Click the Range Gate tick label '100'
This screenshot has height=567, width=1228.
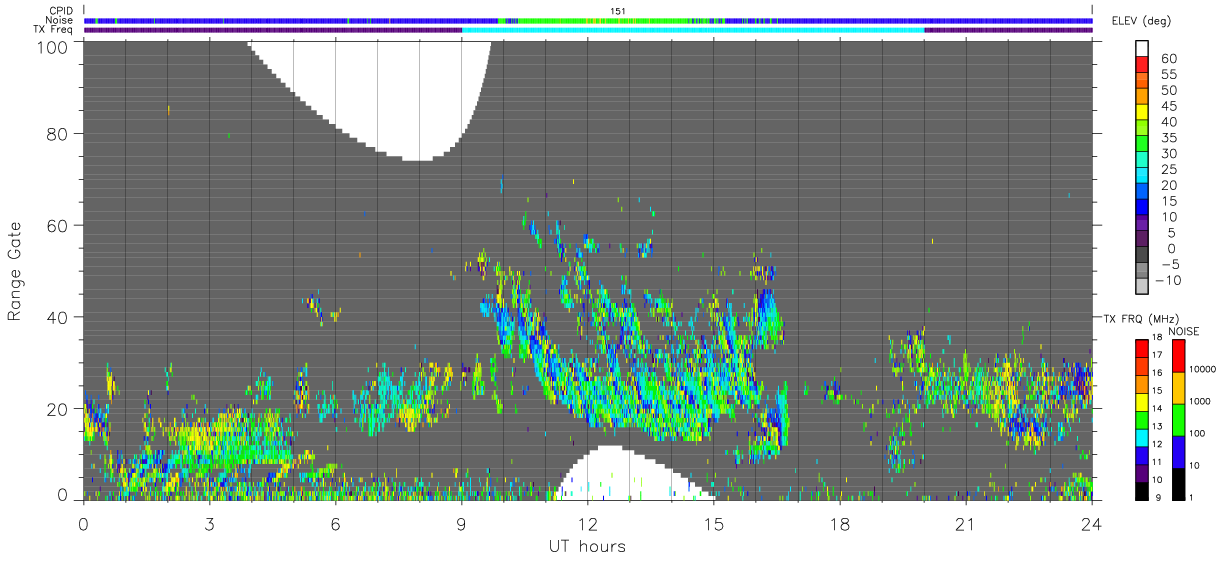[52, 46]
